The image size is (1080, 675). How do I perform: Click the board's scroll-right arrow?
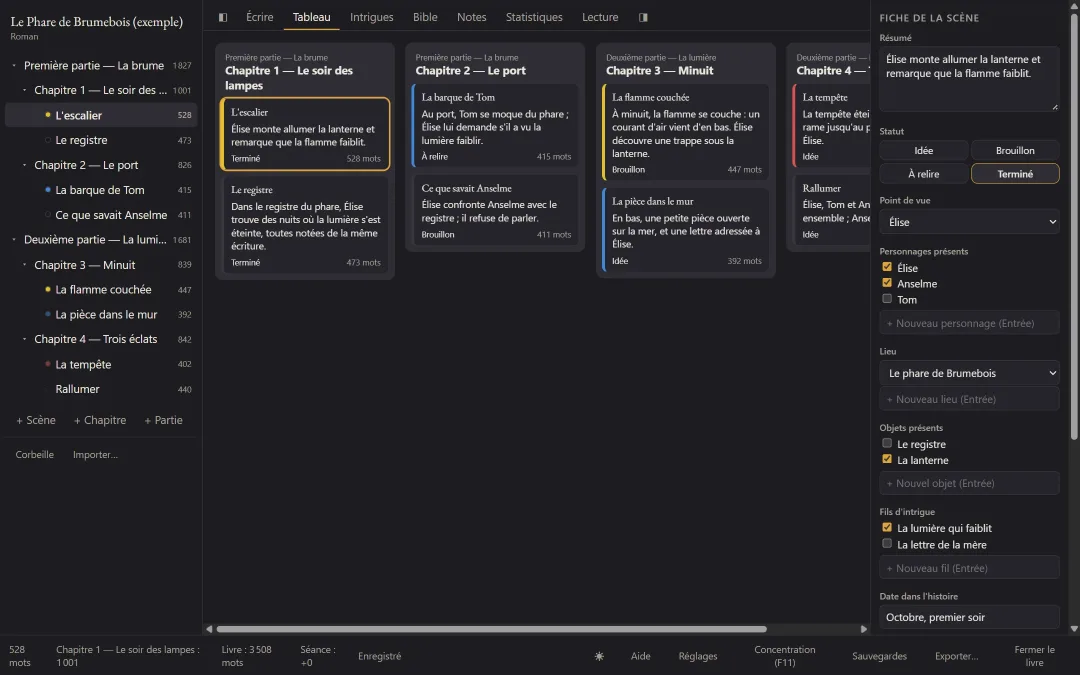864,629
